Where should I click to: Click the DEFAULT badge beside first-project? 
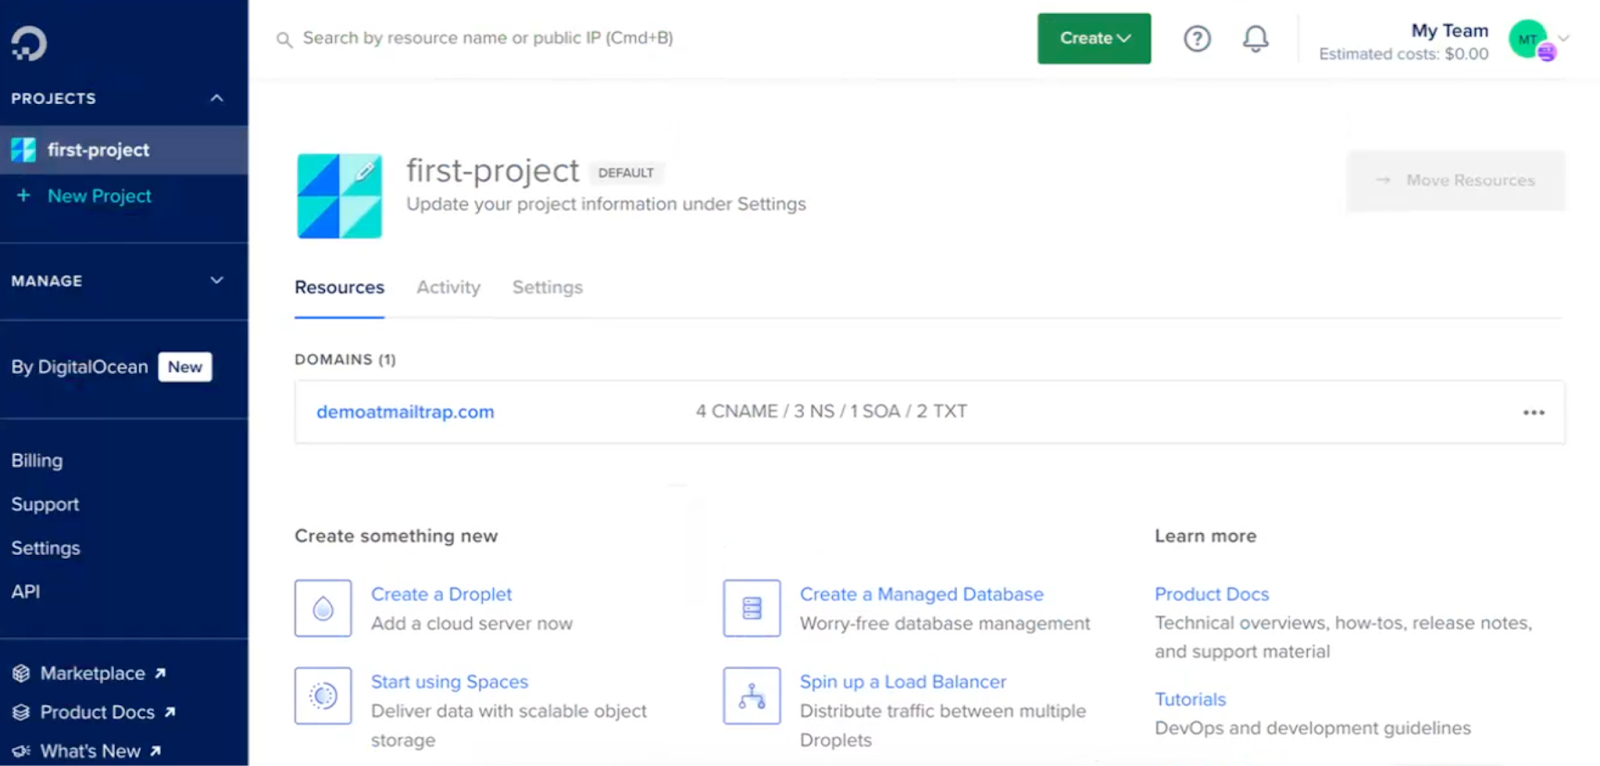click(x=626, y=173)
